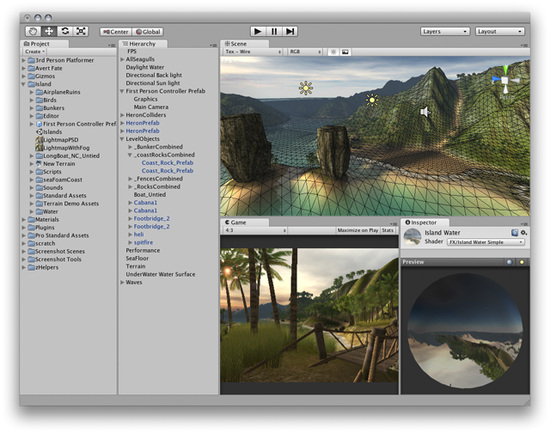Select the LightmapWithFog texture icon
The height and width of the screenshot is (433, 550).
click(39, 148)
